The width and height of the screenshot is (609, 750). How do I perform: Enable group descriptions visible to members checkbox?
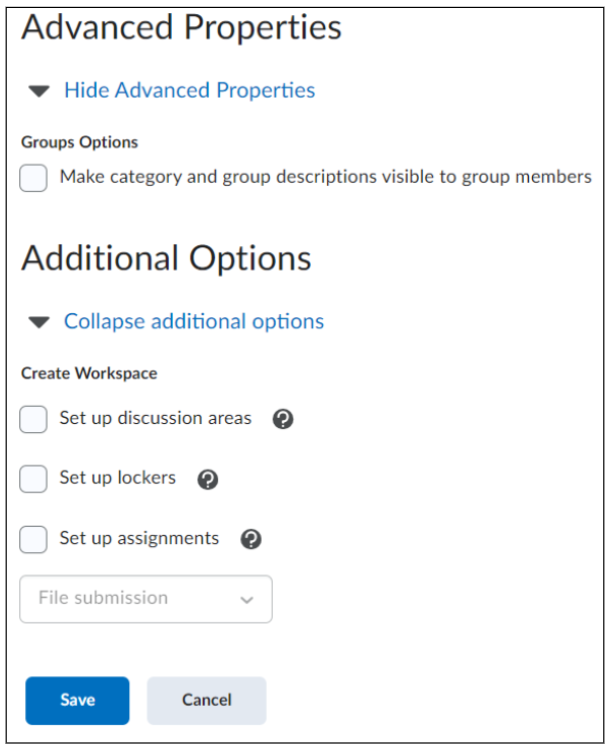click(x=33, y=178)
